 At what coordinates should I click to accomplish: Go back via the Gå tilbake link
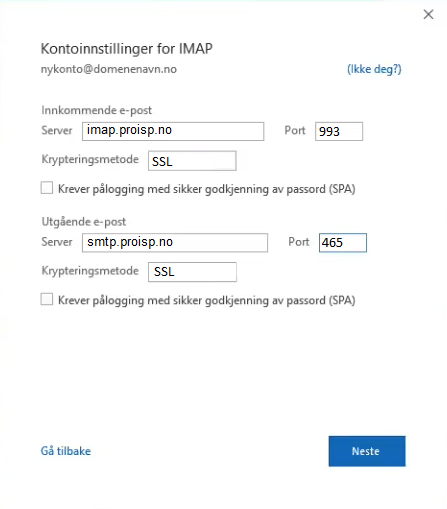[66, 451]
